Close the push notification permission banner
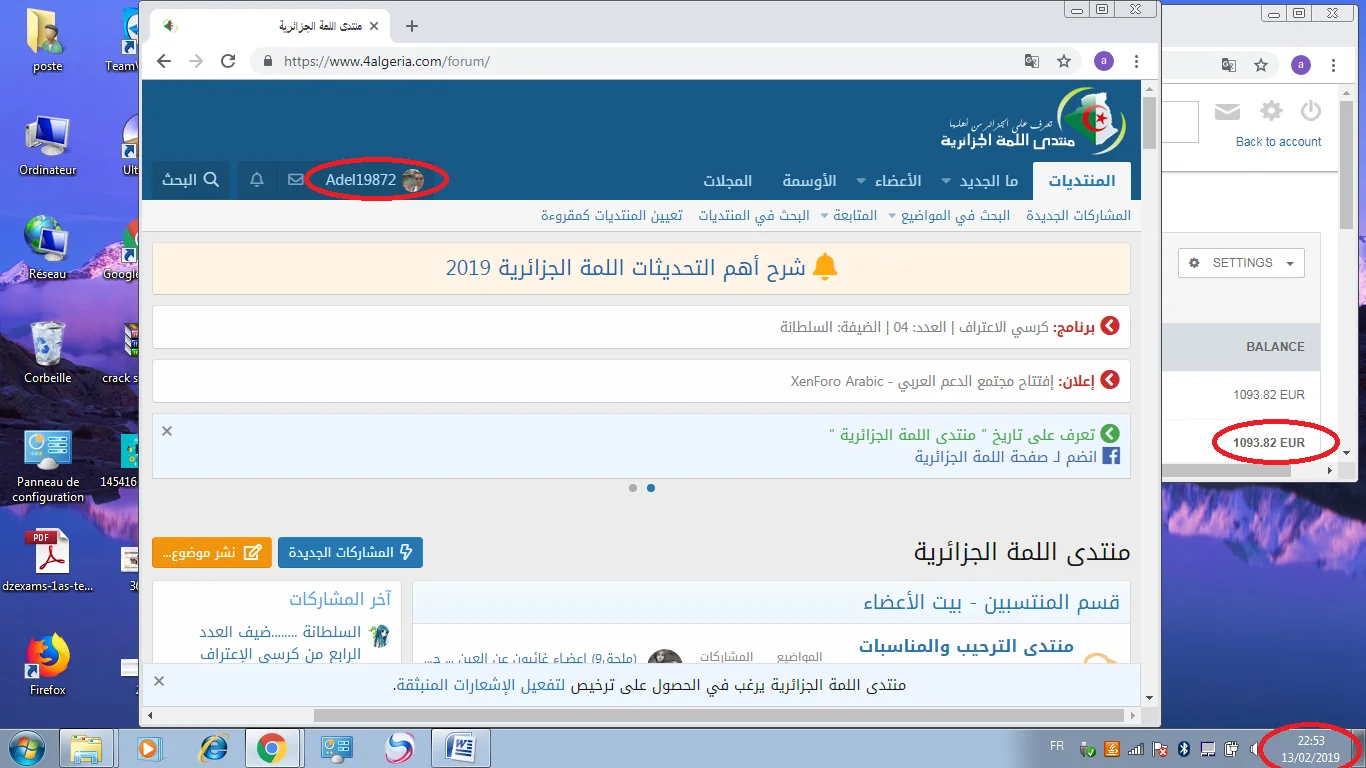This screenshot has height=768, width=1366. pos(159,681)
